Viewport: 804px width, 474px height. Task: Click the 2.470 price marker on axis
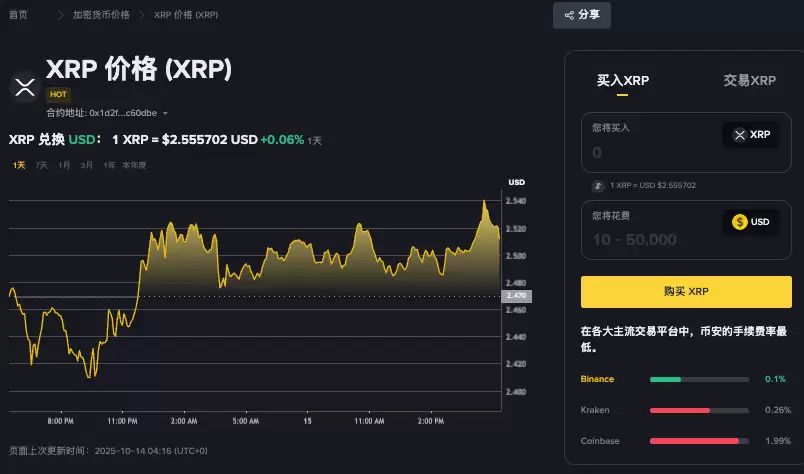pos(516,295)
